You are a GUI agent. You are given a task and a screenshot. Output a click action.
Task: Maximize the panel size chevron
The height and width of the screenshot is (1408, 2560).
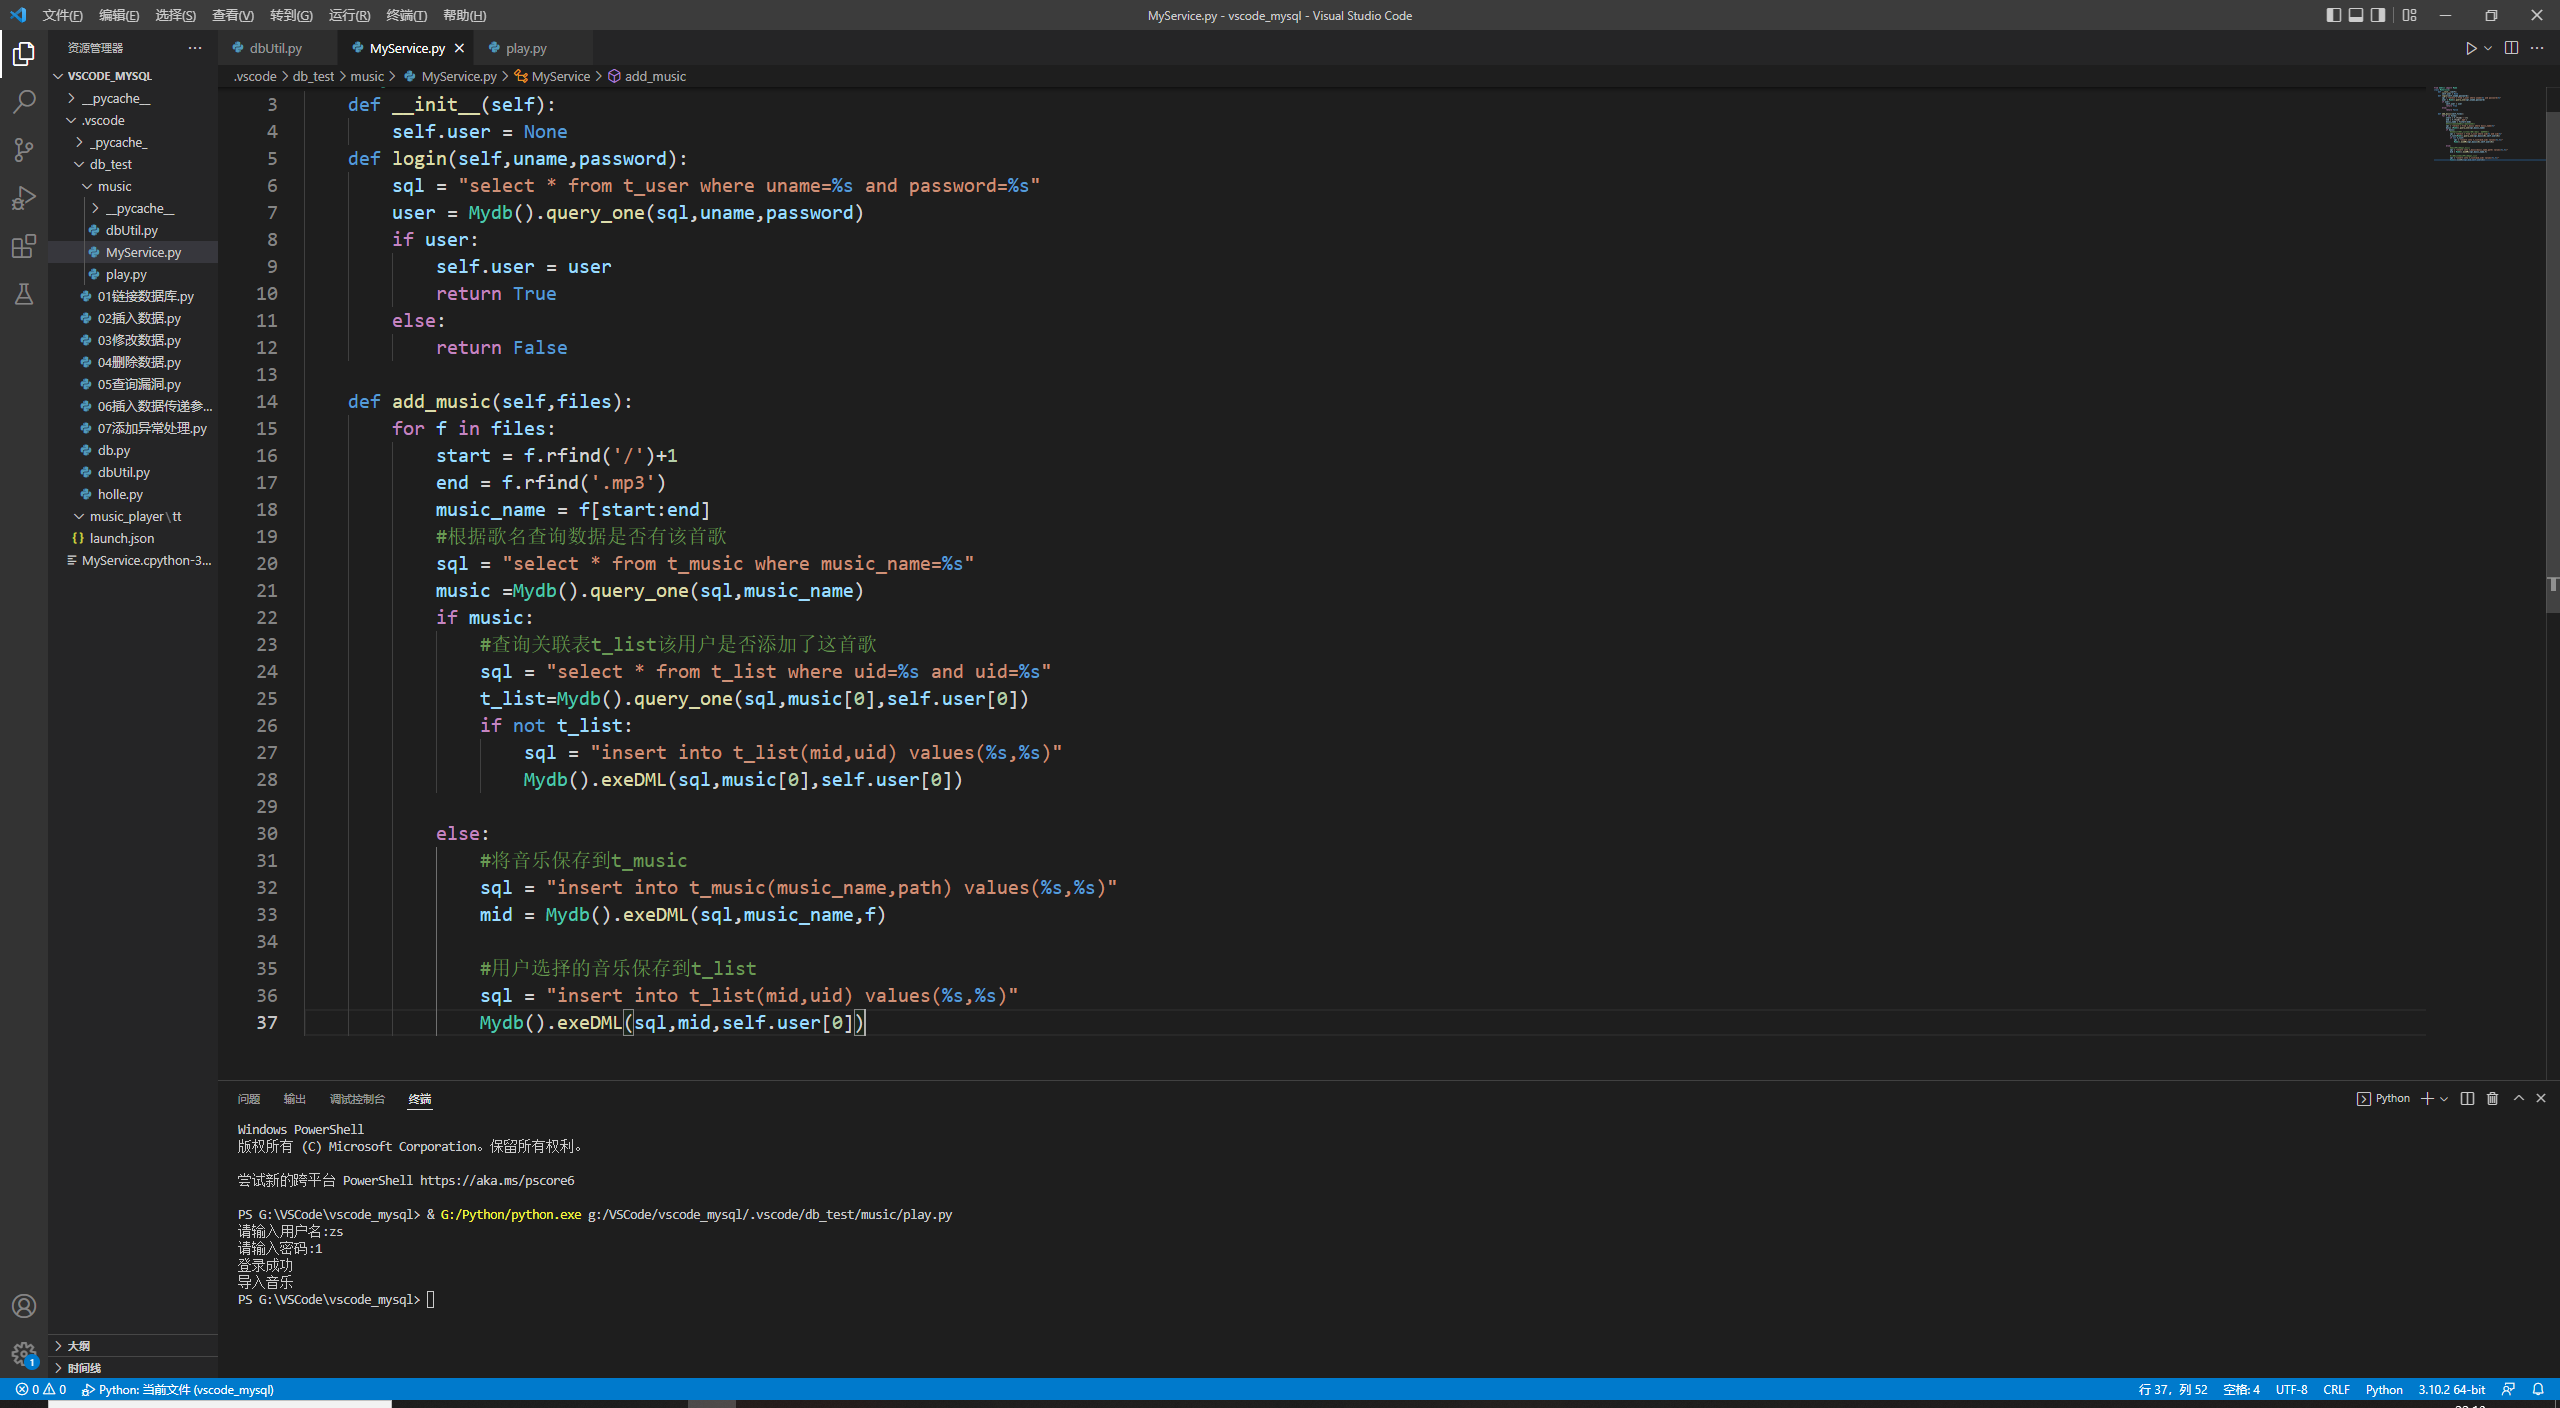point(2519,1098)
